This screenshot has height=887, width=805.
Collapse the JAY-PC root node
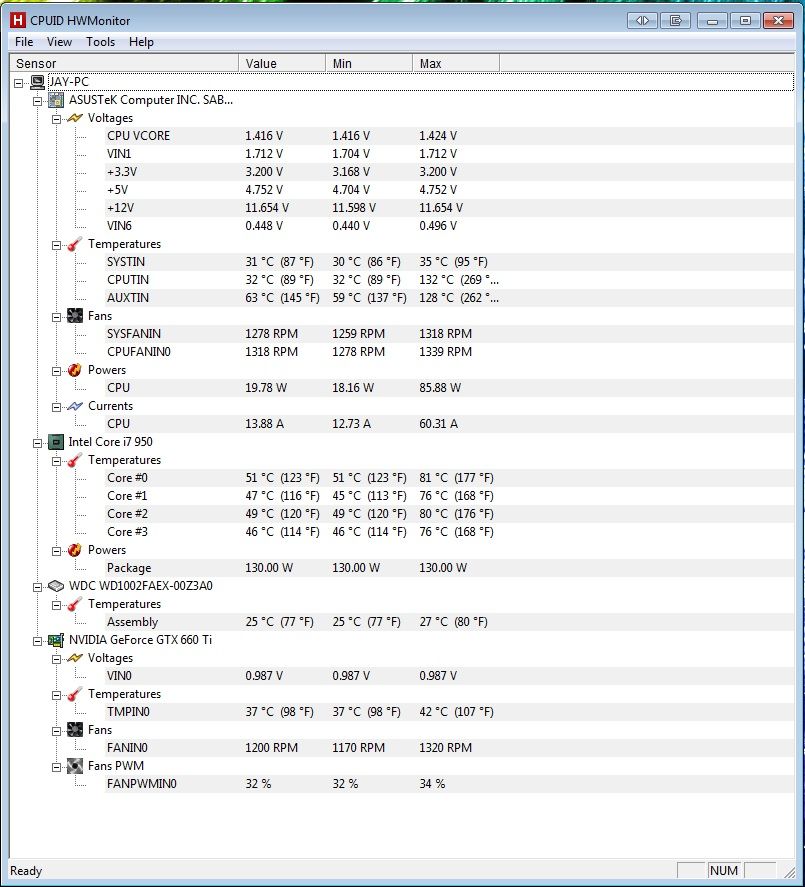(19, 83)
